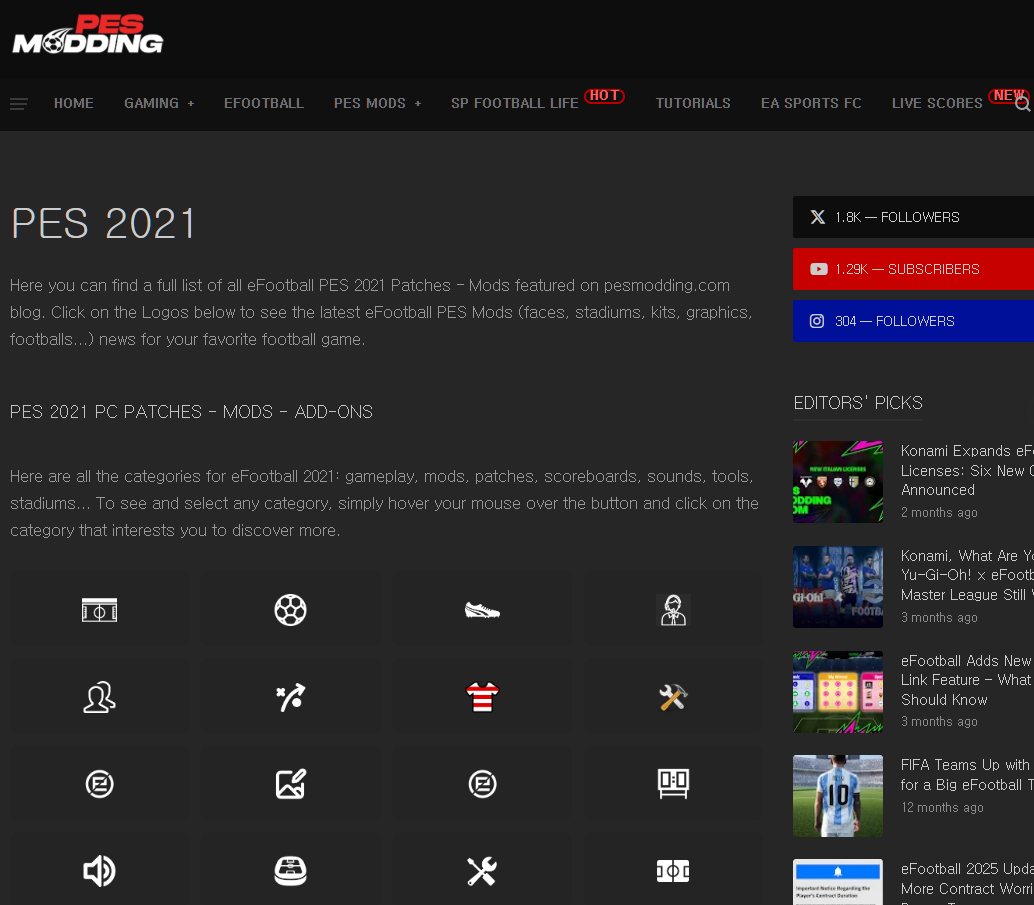Image resolution: width=1034 pixels, height=905 pixels.
Task: Open the speaker sounds category icon
Action: [99, 871]
